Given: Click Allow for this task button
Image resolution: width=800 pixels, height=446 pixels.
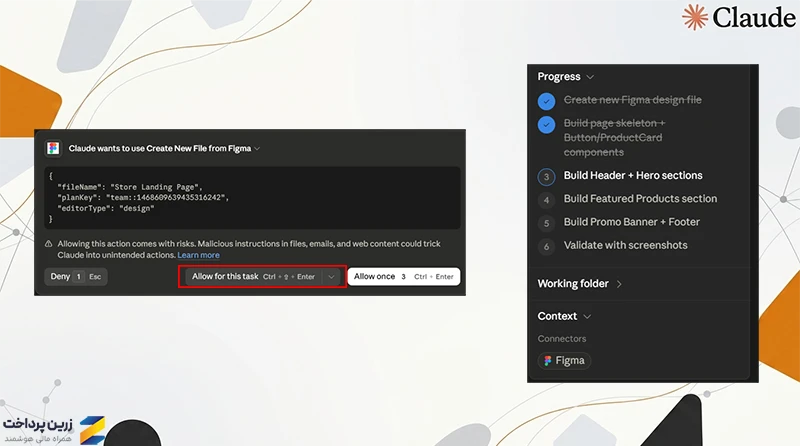Looking at the screenshot, I should tap(254, 277).
